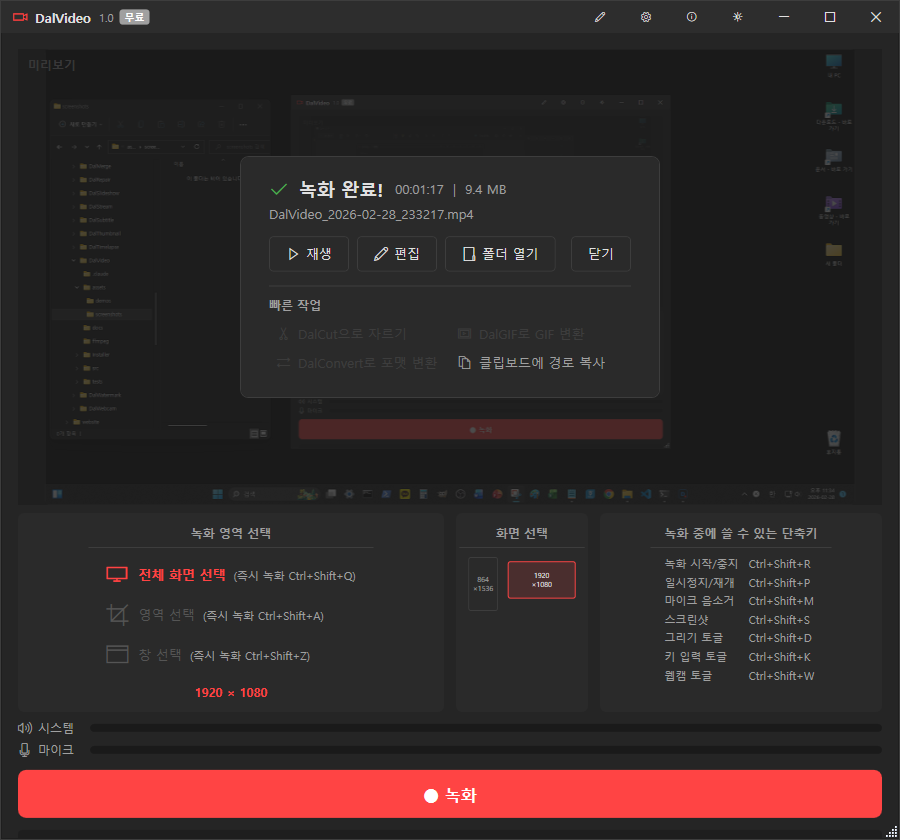
Task: Select 전체 화면 선택 full screen mode
Action: click(181, 575)
